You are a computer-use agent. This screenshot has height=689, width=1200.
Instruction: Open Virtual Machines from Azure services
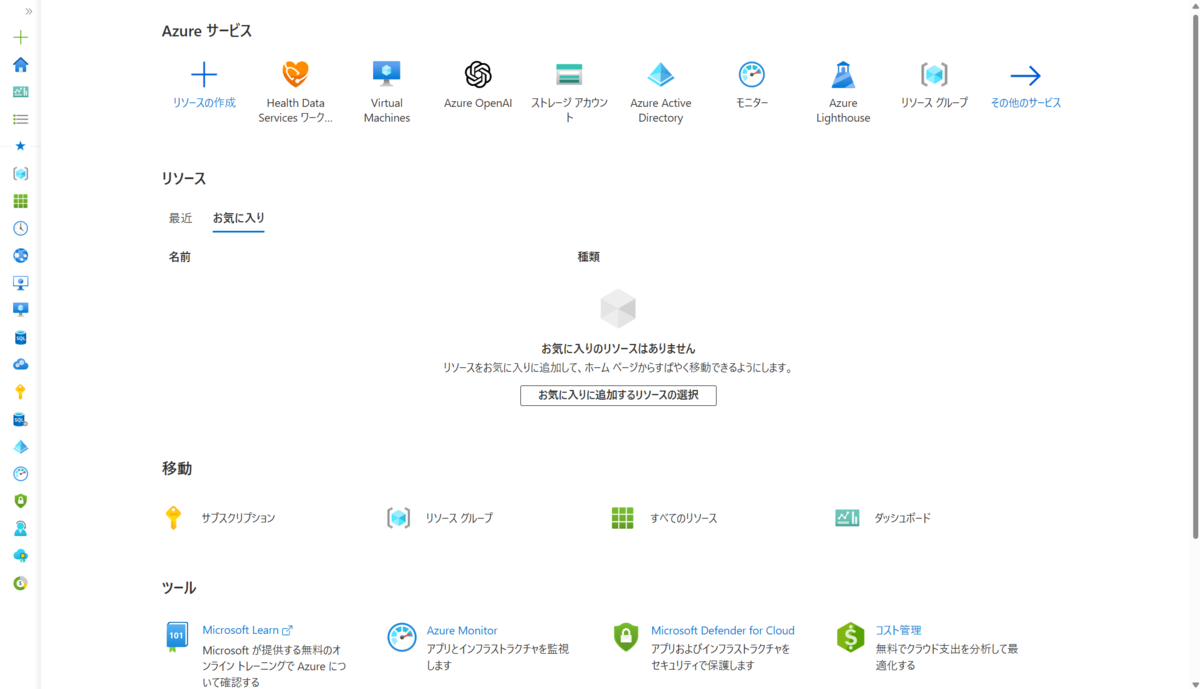[387, 92]
